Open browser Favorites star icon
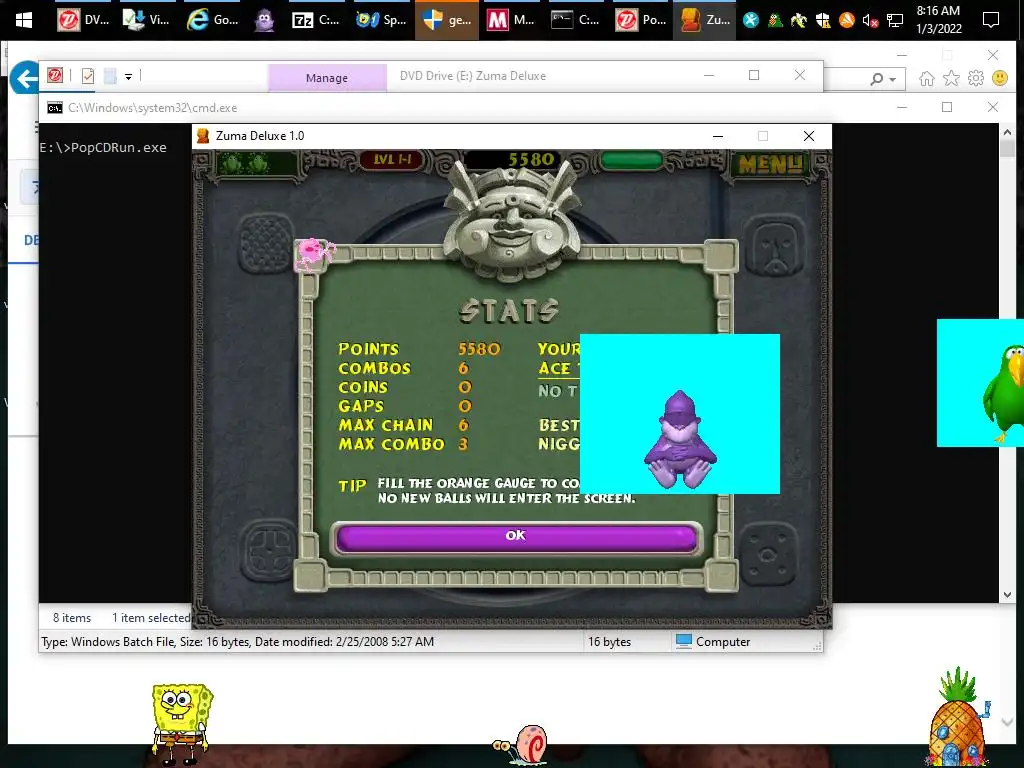 tap(952, 78)
